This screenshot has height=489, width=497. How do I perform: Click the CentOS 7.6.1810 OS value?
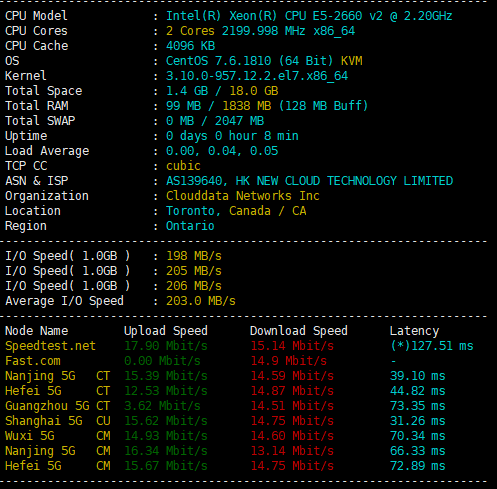[249, 61]
